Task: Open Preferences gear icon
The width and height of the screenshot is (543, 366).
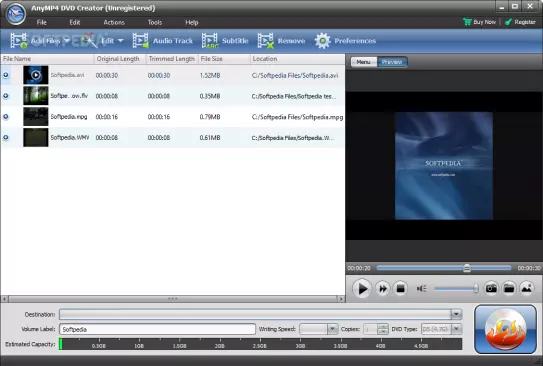Action: [322, 41]
